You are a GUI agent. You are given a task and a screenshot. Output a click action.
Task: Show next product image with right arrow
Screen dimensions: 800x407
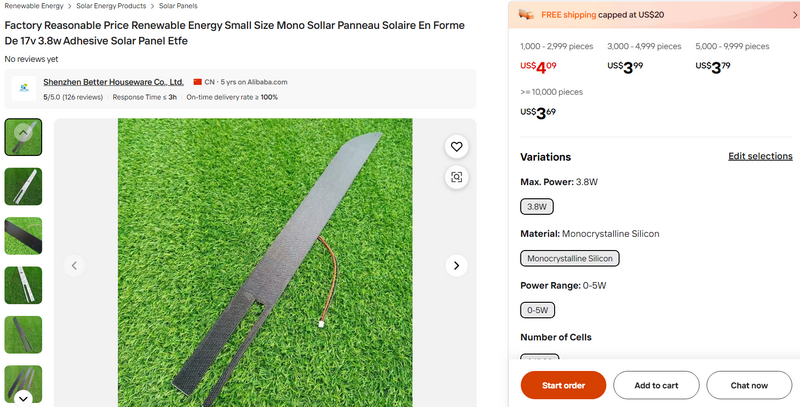click(456, 266)
